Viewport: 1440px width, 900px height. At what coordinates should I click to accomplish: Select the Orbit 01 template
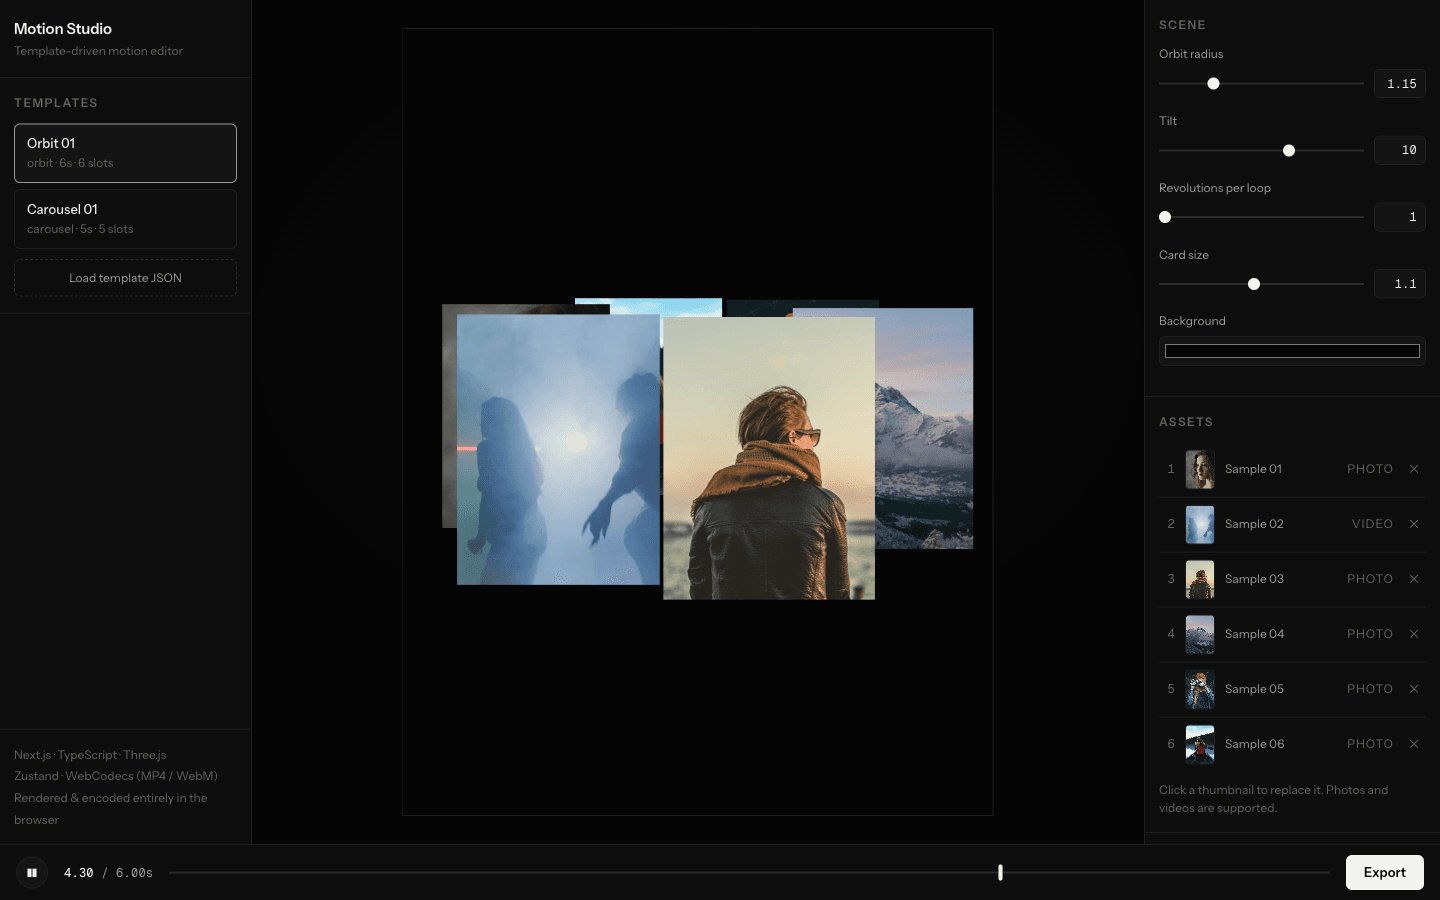tap(125, 153)
